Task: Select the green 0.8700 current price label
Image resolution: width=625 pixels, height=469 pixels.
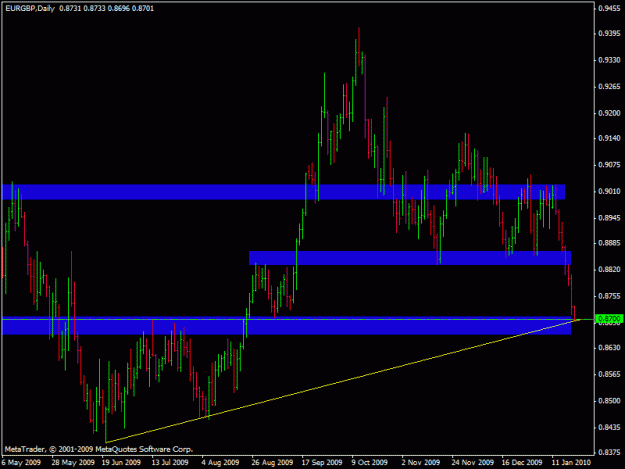Action: [x=609, y=319]
